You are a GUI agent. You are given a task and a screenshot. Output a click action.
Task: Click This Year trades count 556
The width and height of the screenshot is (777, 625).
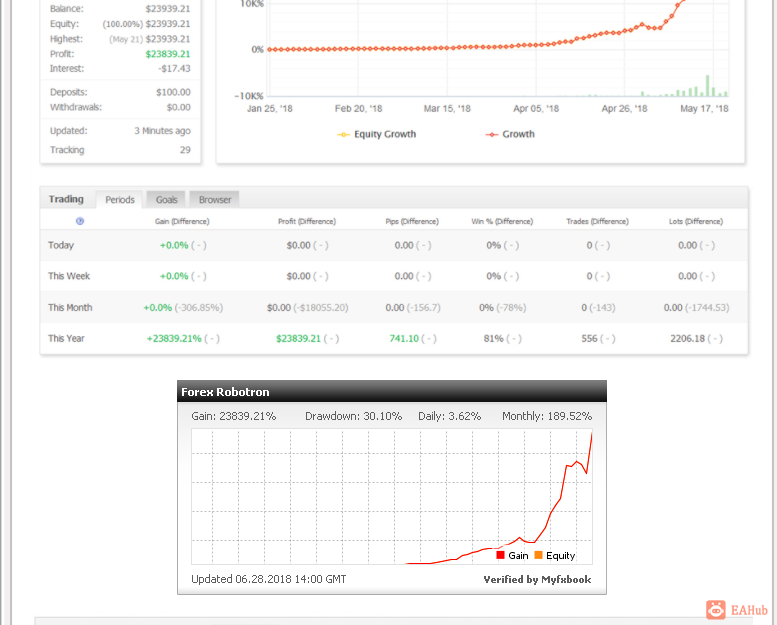[589, 339]
